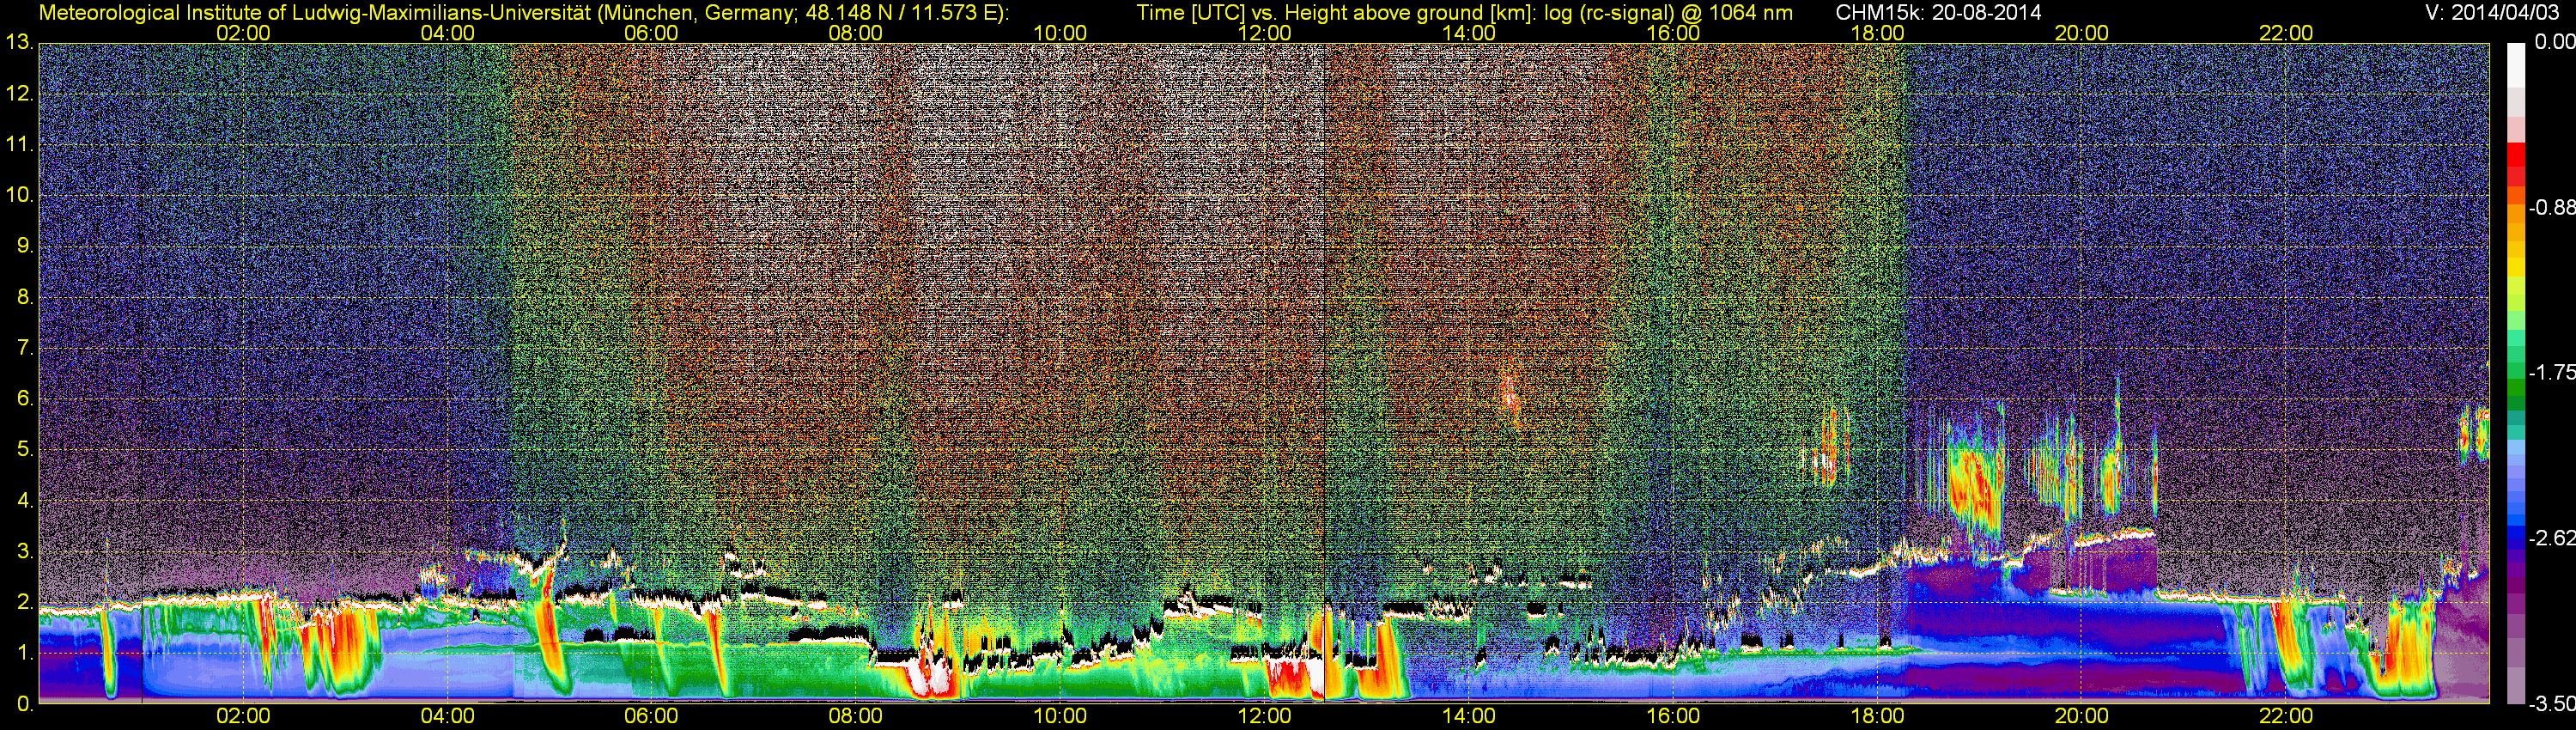Click the '8.' height axis label
Viewport: 2576px width, 730px height.
pos(24,297)
